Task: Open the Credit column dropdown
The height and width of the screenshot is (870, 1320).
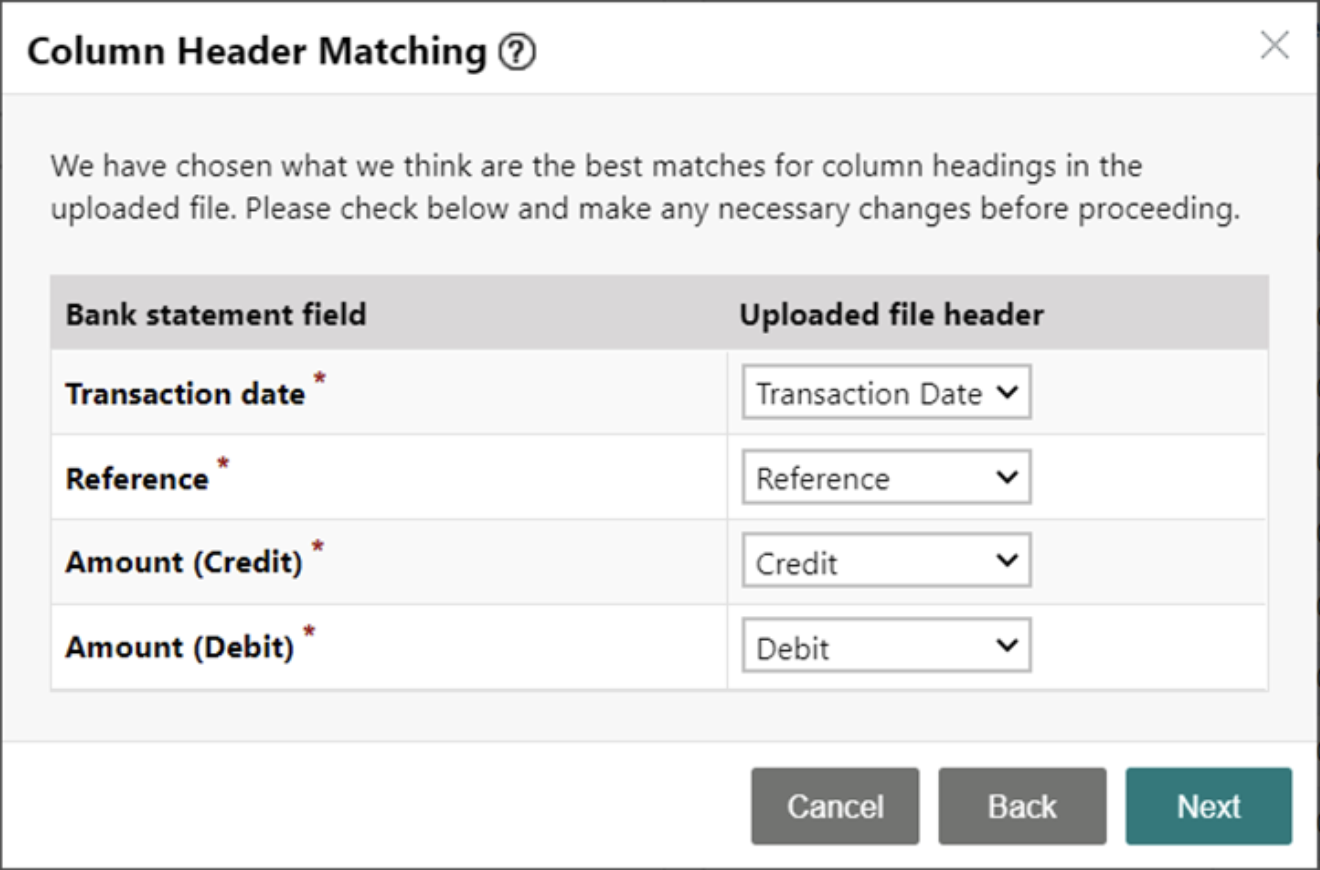Action: click(x=886, y=561)
